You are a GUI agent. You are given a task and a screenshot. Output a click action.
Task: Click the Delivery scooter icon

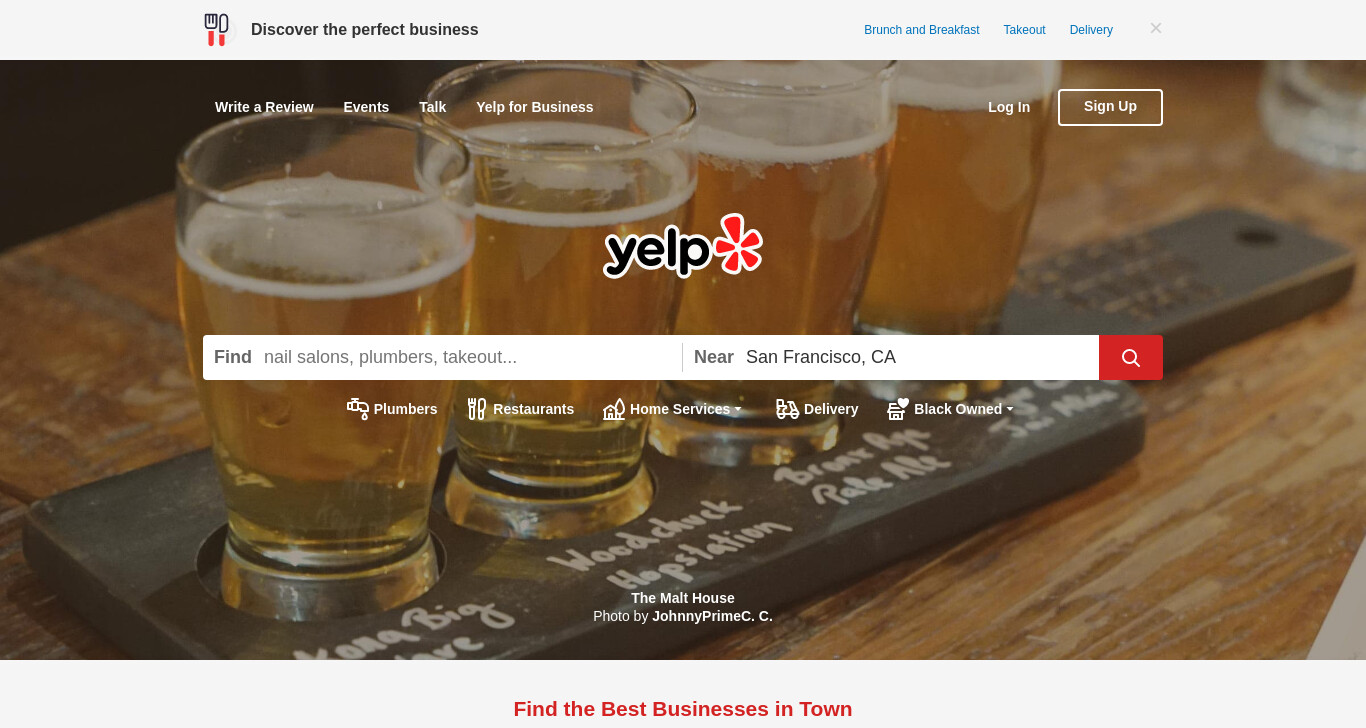(787, 409)
